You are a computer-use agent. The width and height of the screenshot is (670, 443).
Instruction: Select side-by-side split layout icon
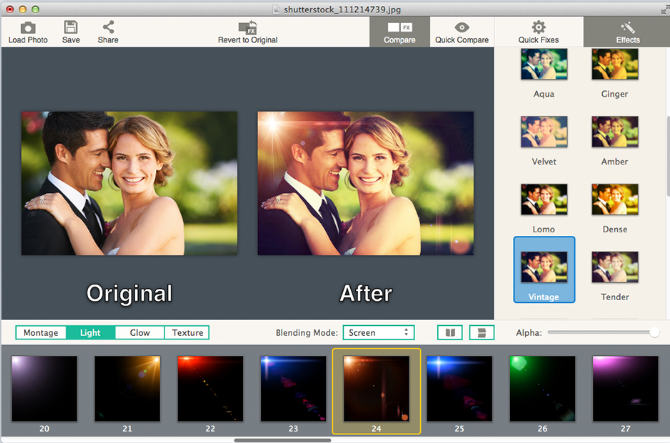[450, 333]
